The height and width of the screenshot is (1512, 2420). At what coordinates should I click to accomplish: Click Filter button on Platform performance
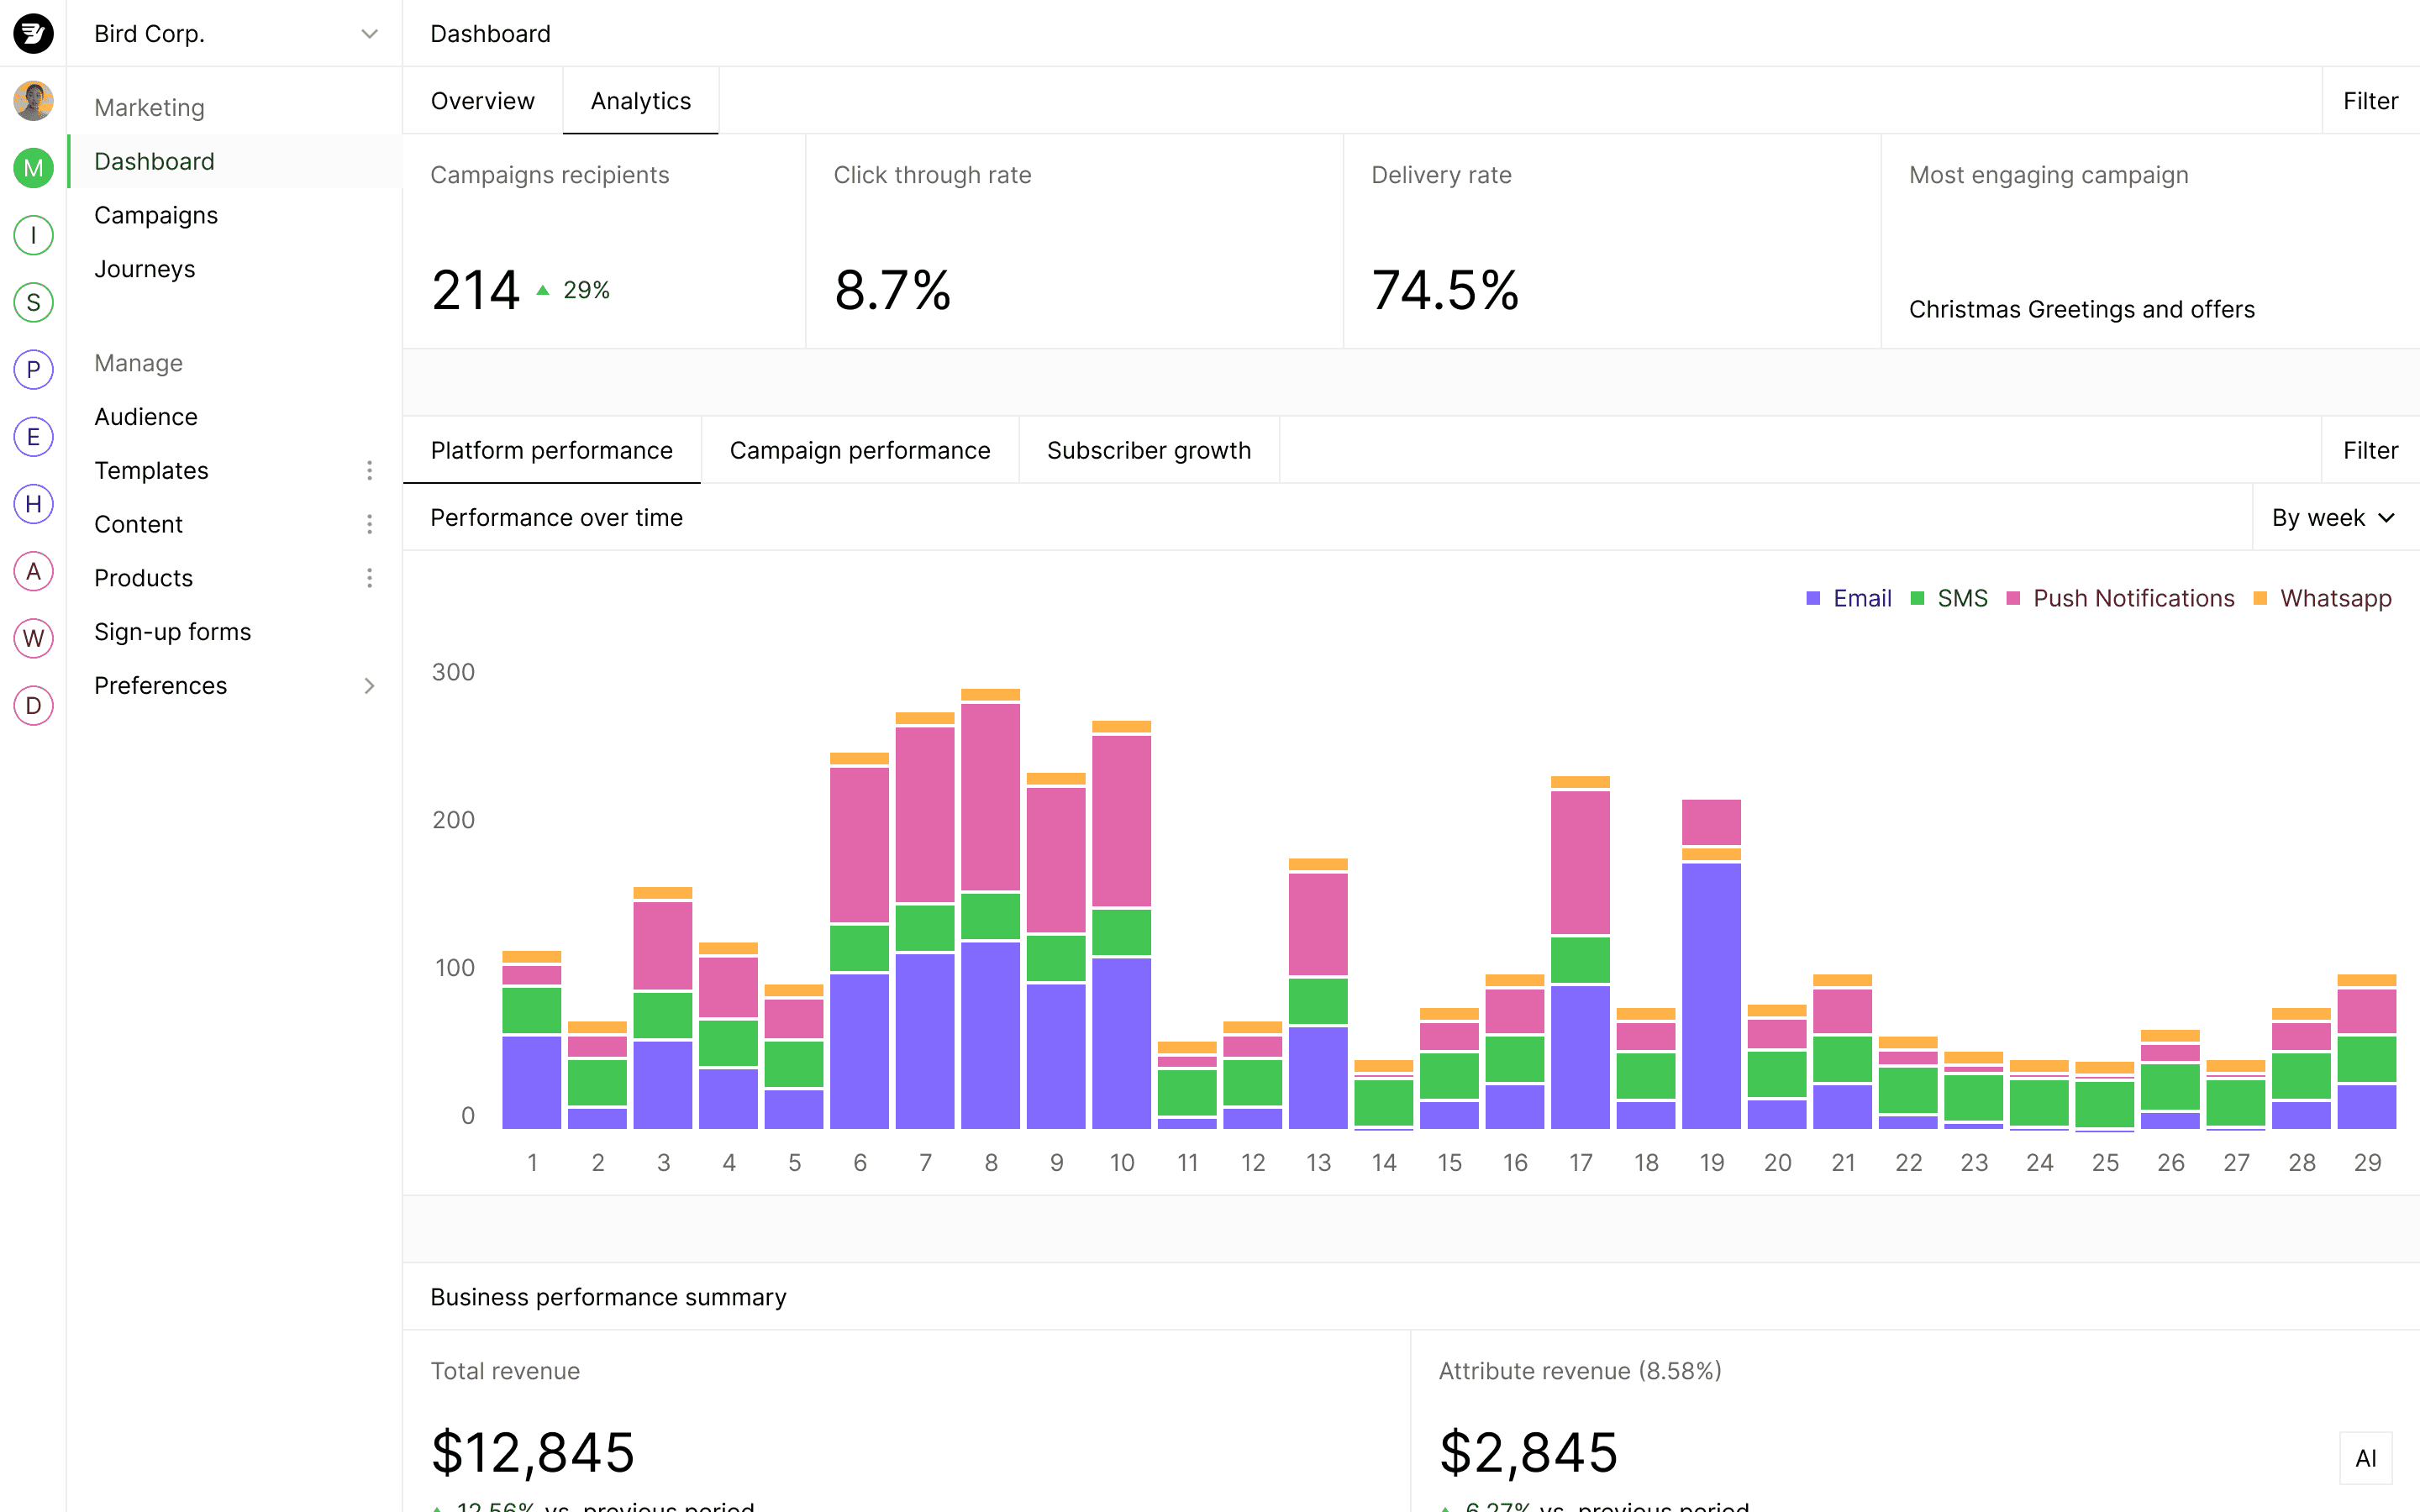[x=2371, y=449]
